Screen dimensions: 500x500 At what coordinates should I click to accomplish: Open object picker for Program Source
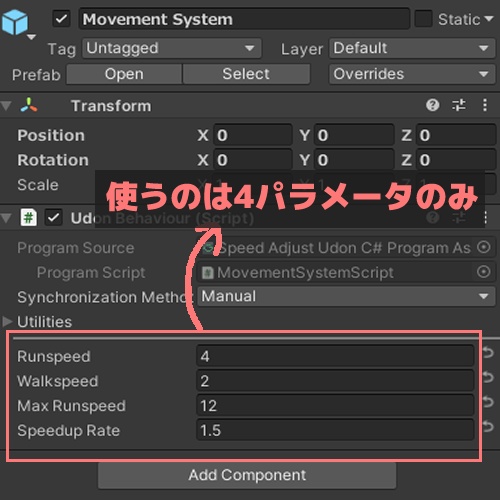(483, 247)
